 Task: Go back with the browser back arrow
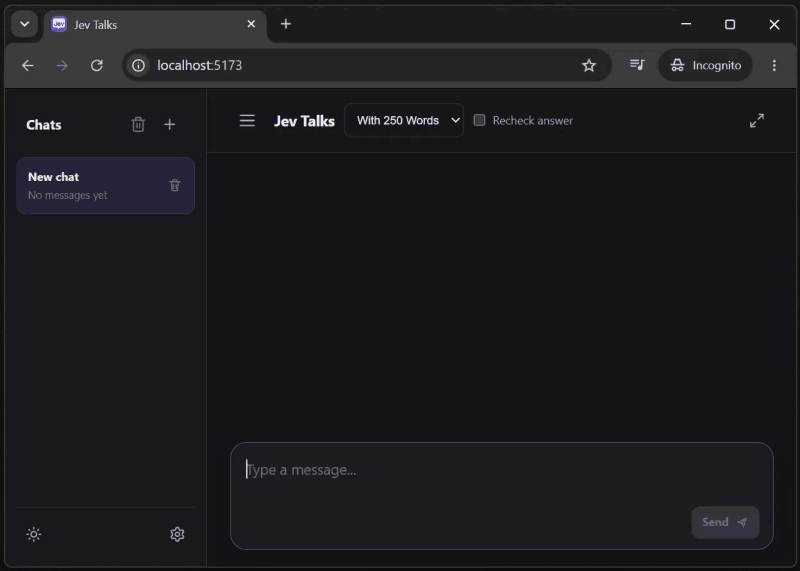[28, 65]
